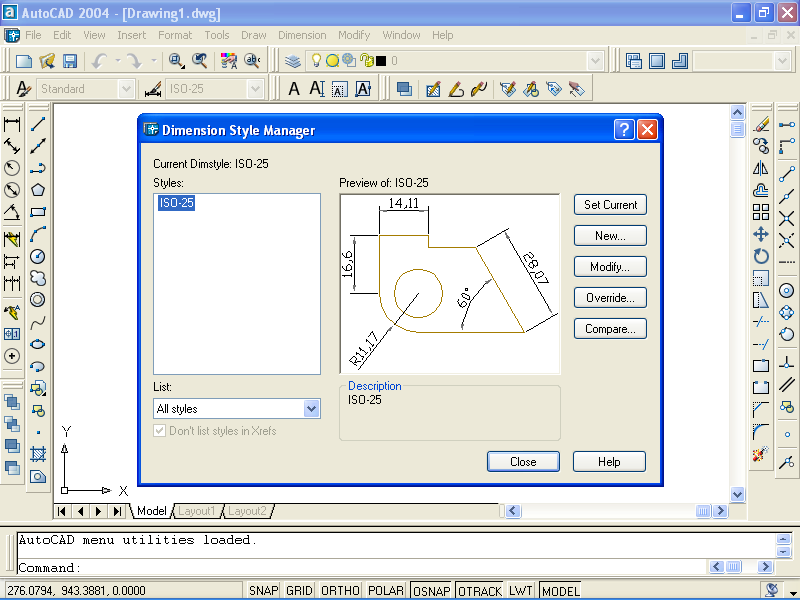Screen dimensions: 800x600
Task: Select the Multiline Text A icon
Action: click(x=294, y=89)
